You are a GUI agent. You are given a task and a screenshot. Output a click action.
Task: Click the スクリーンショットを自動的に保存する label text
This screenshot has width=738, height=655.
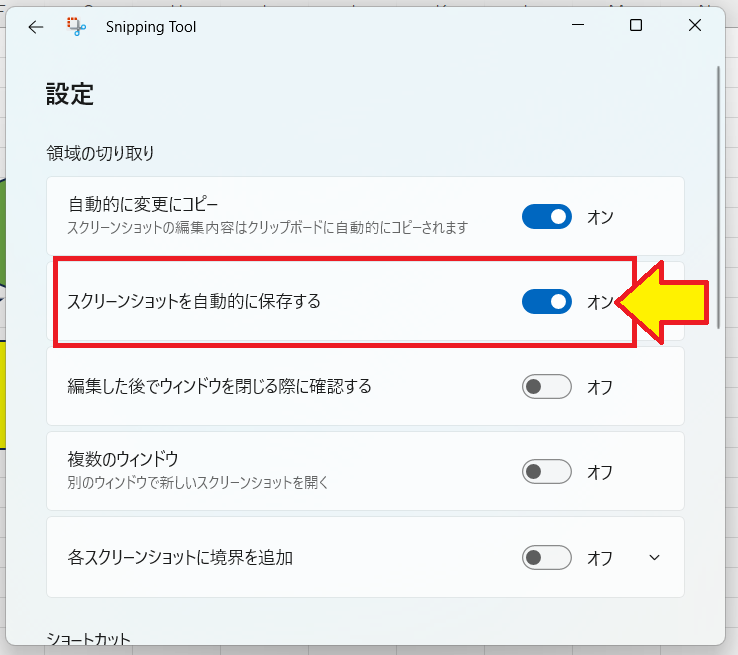click(x=194, y=301)
